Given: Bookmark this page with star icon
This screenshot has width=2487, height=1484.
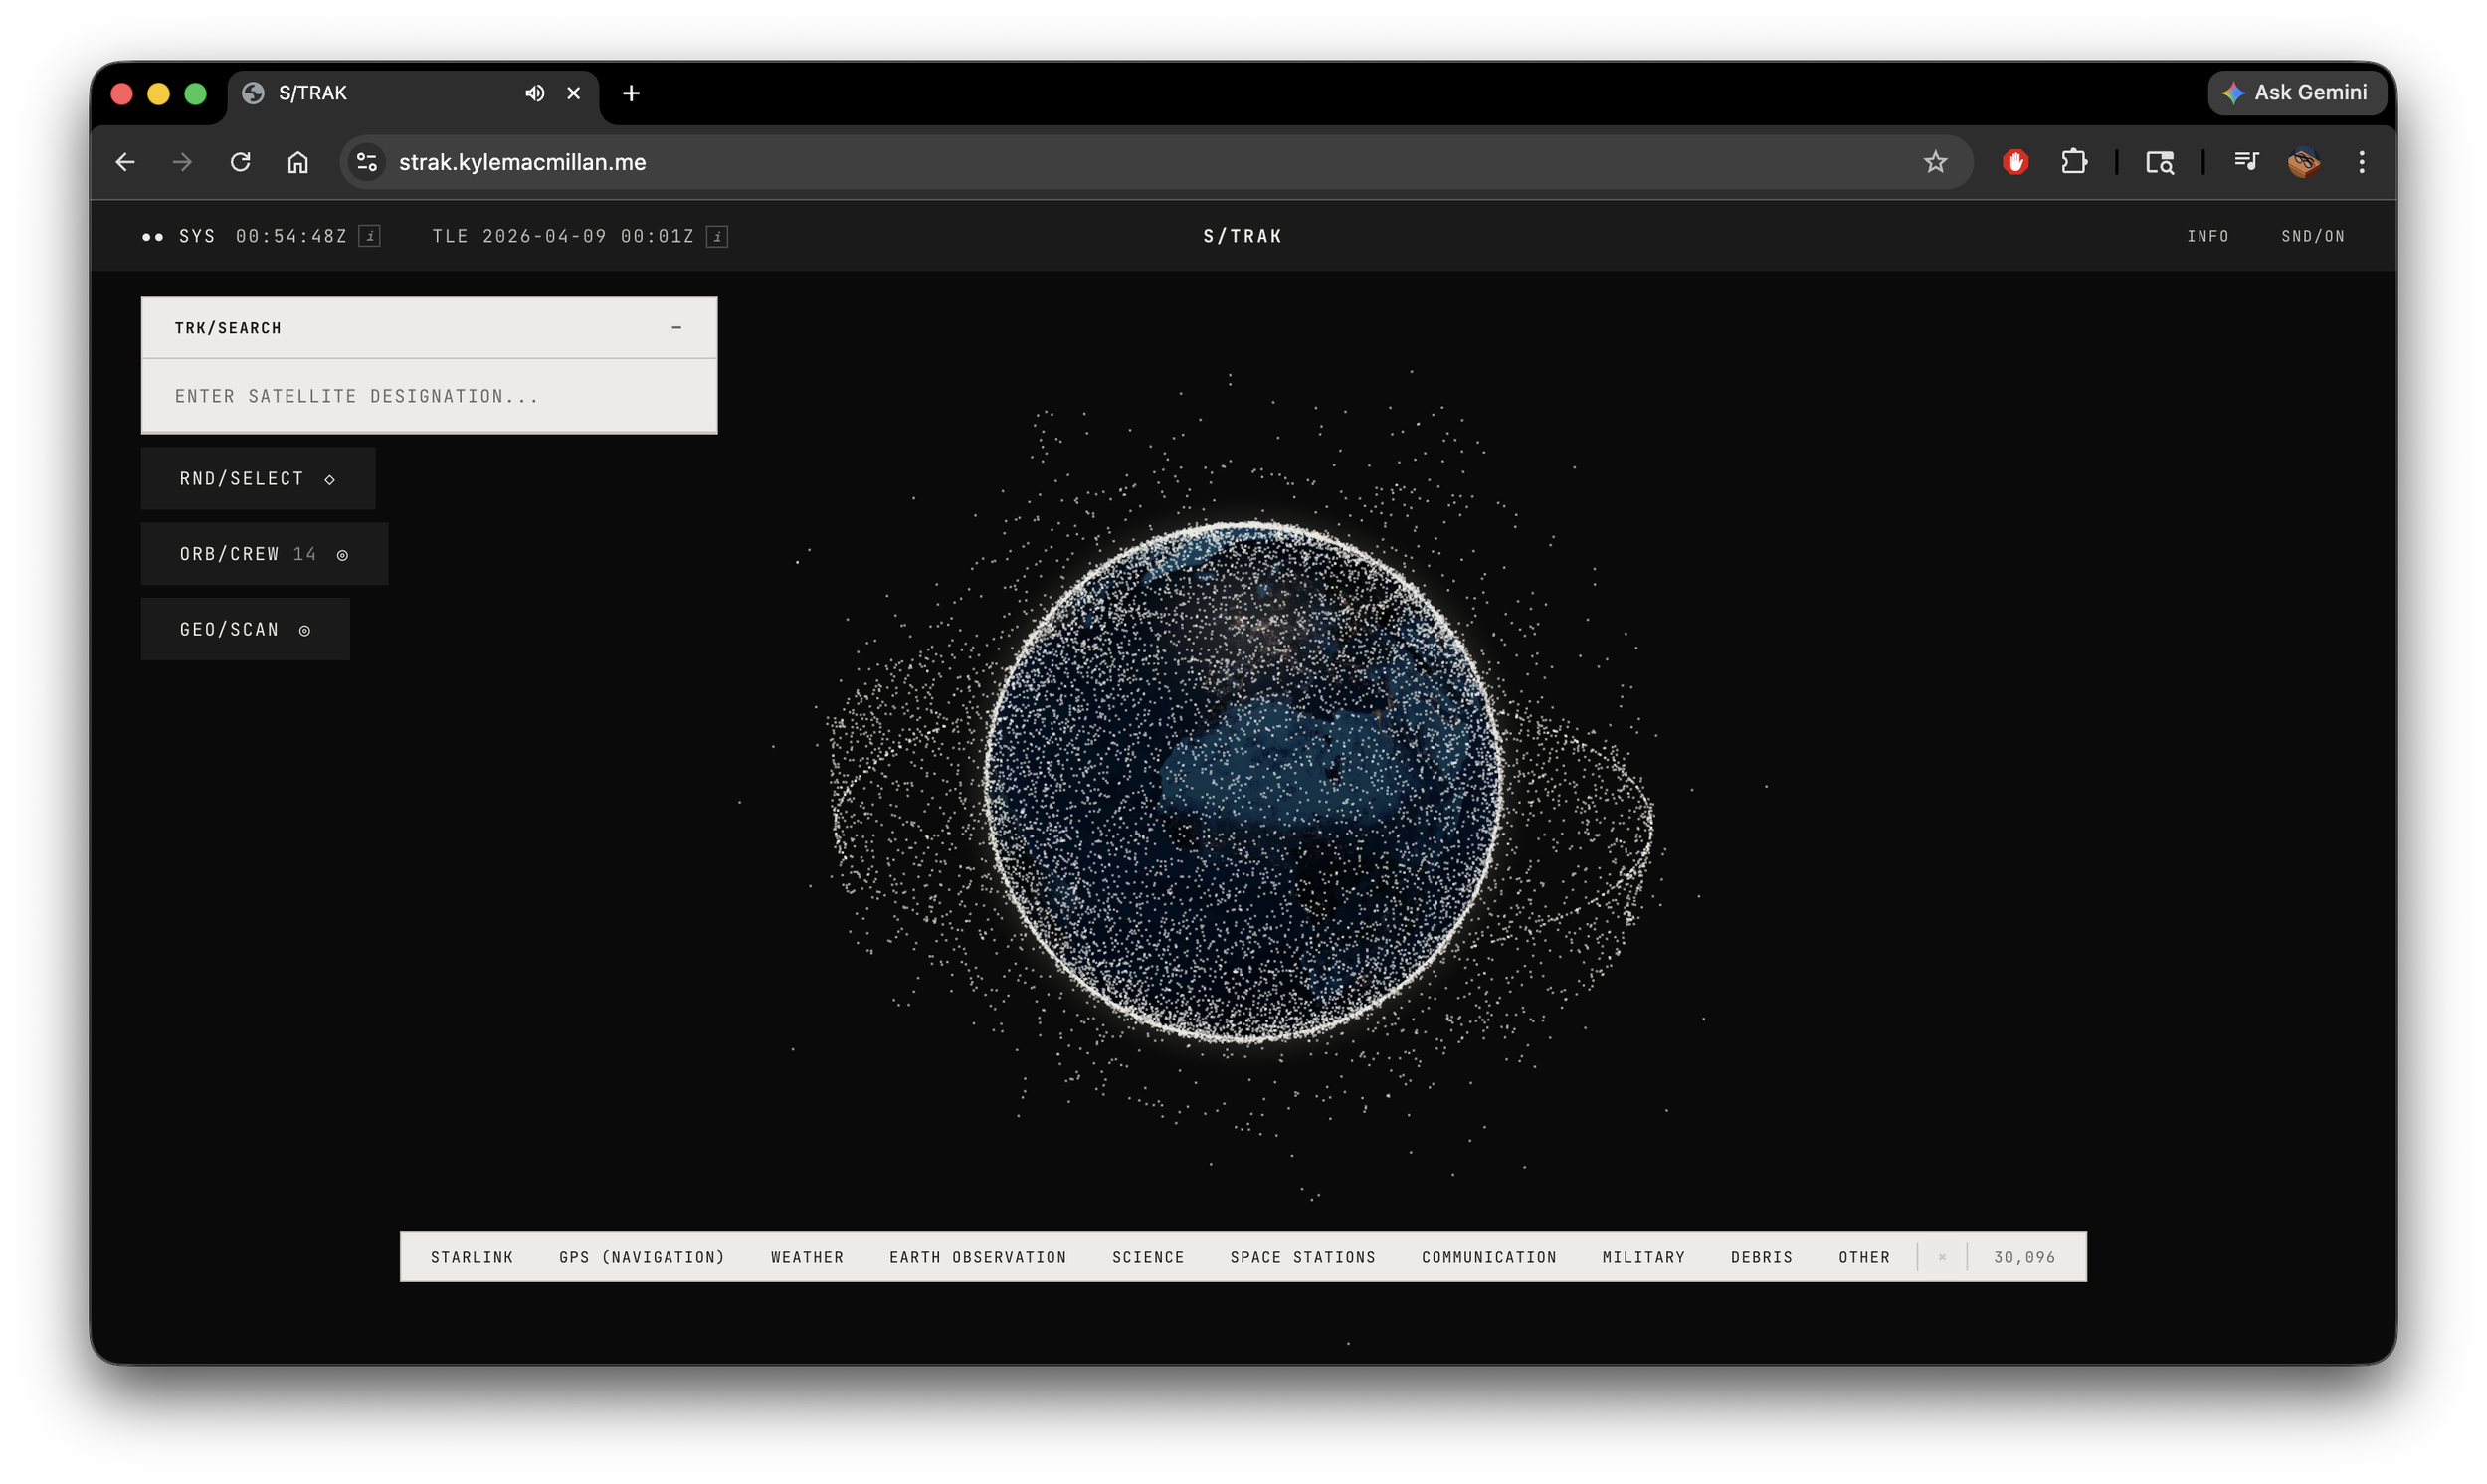Looking at the screenshot, I should [1935, 162].
